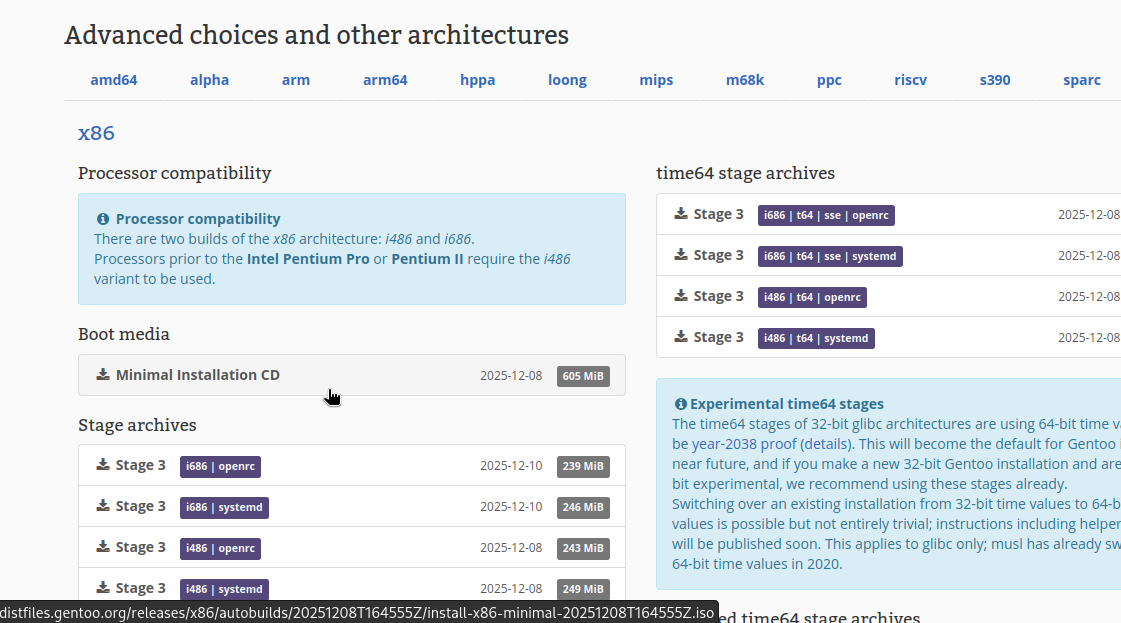Open the mips architecture tab
Screen dimensions: 1121x623
656,80
